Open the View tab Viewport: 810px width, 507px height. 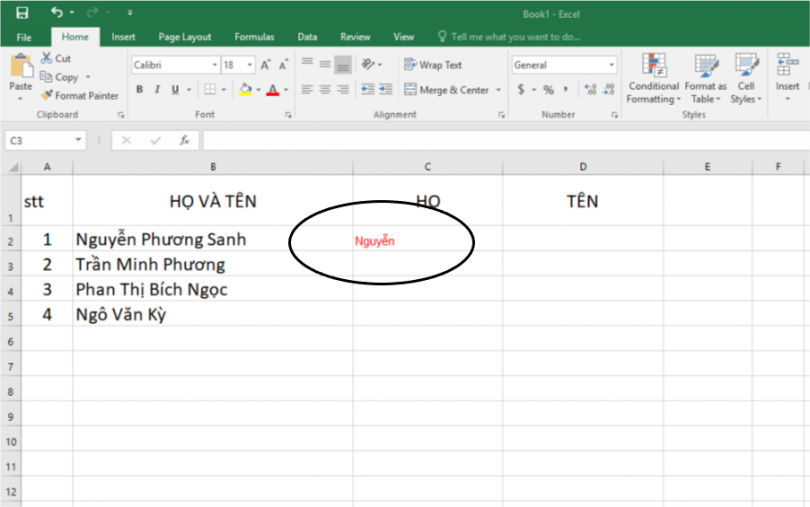pos(403,37)
